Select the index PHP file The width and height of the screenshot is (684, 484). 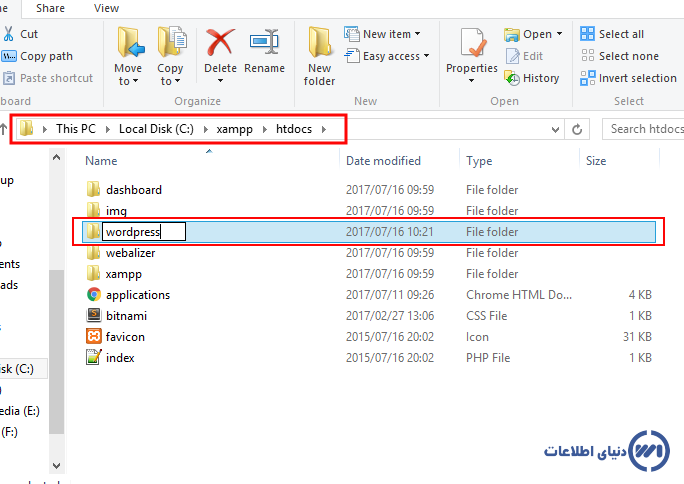[120, 358]
